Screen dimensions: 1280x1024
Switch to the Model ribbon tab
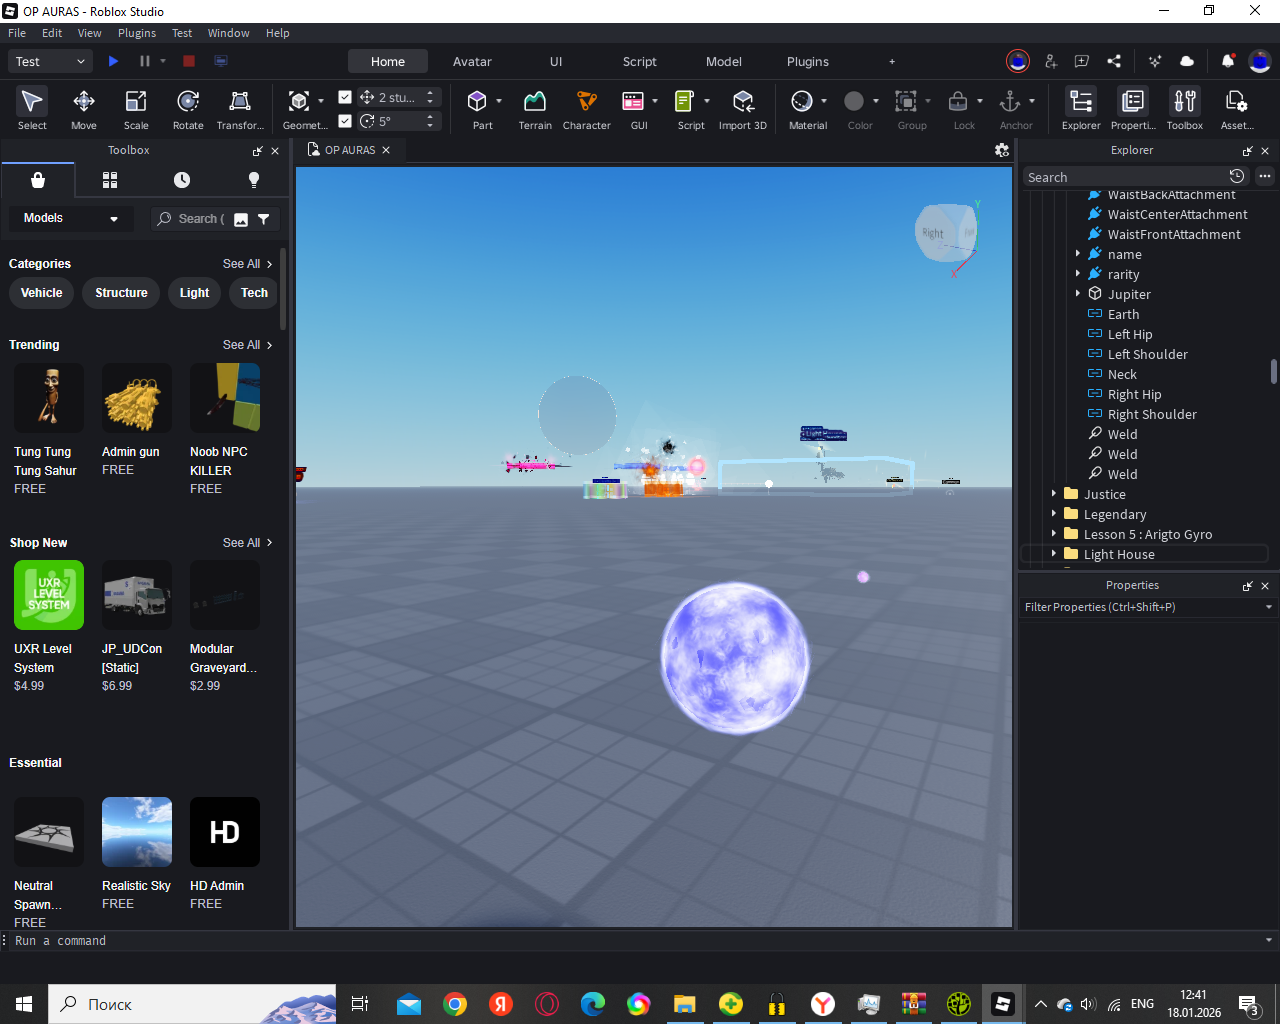tap(724, 61)
